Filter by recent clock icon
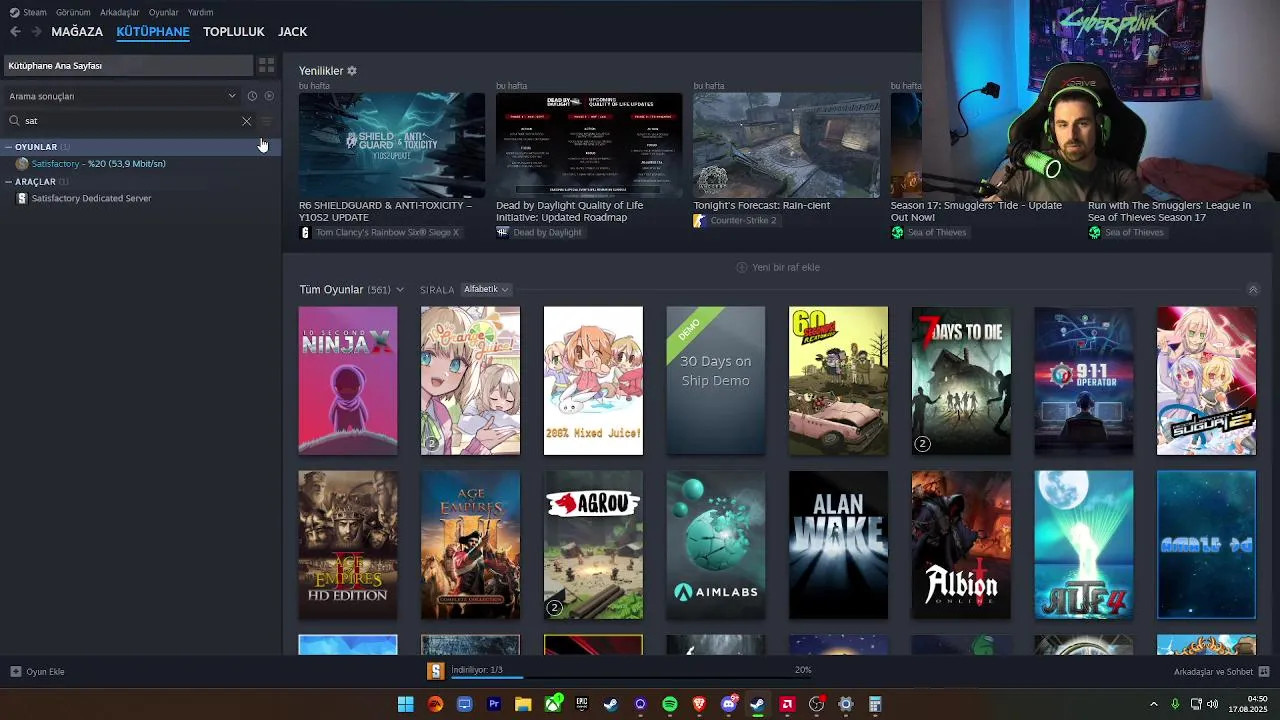Screen dimensions: 1280x720 pyautogui.click(x=252, y=96)
